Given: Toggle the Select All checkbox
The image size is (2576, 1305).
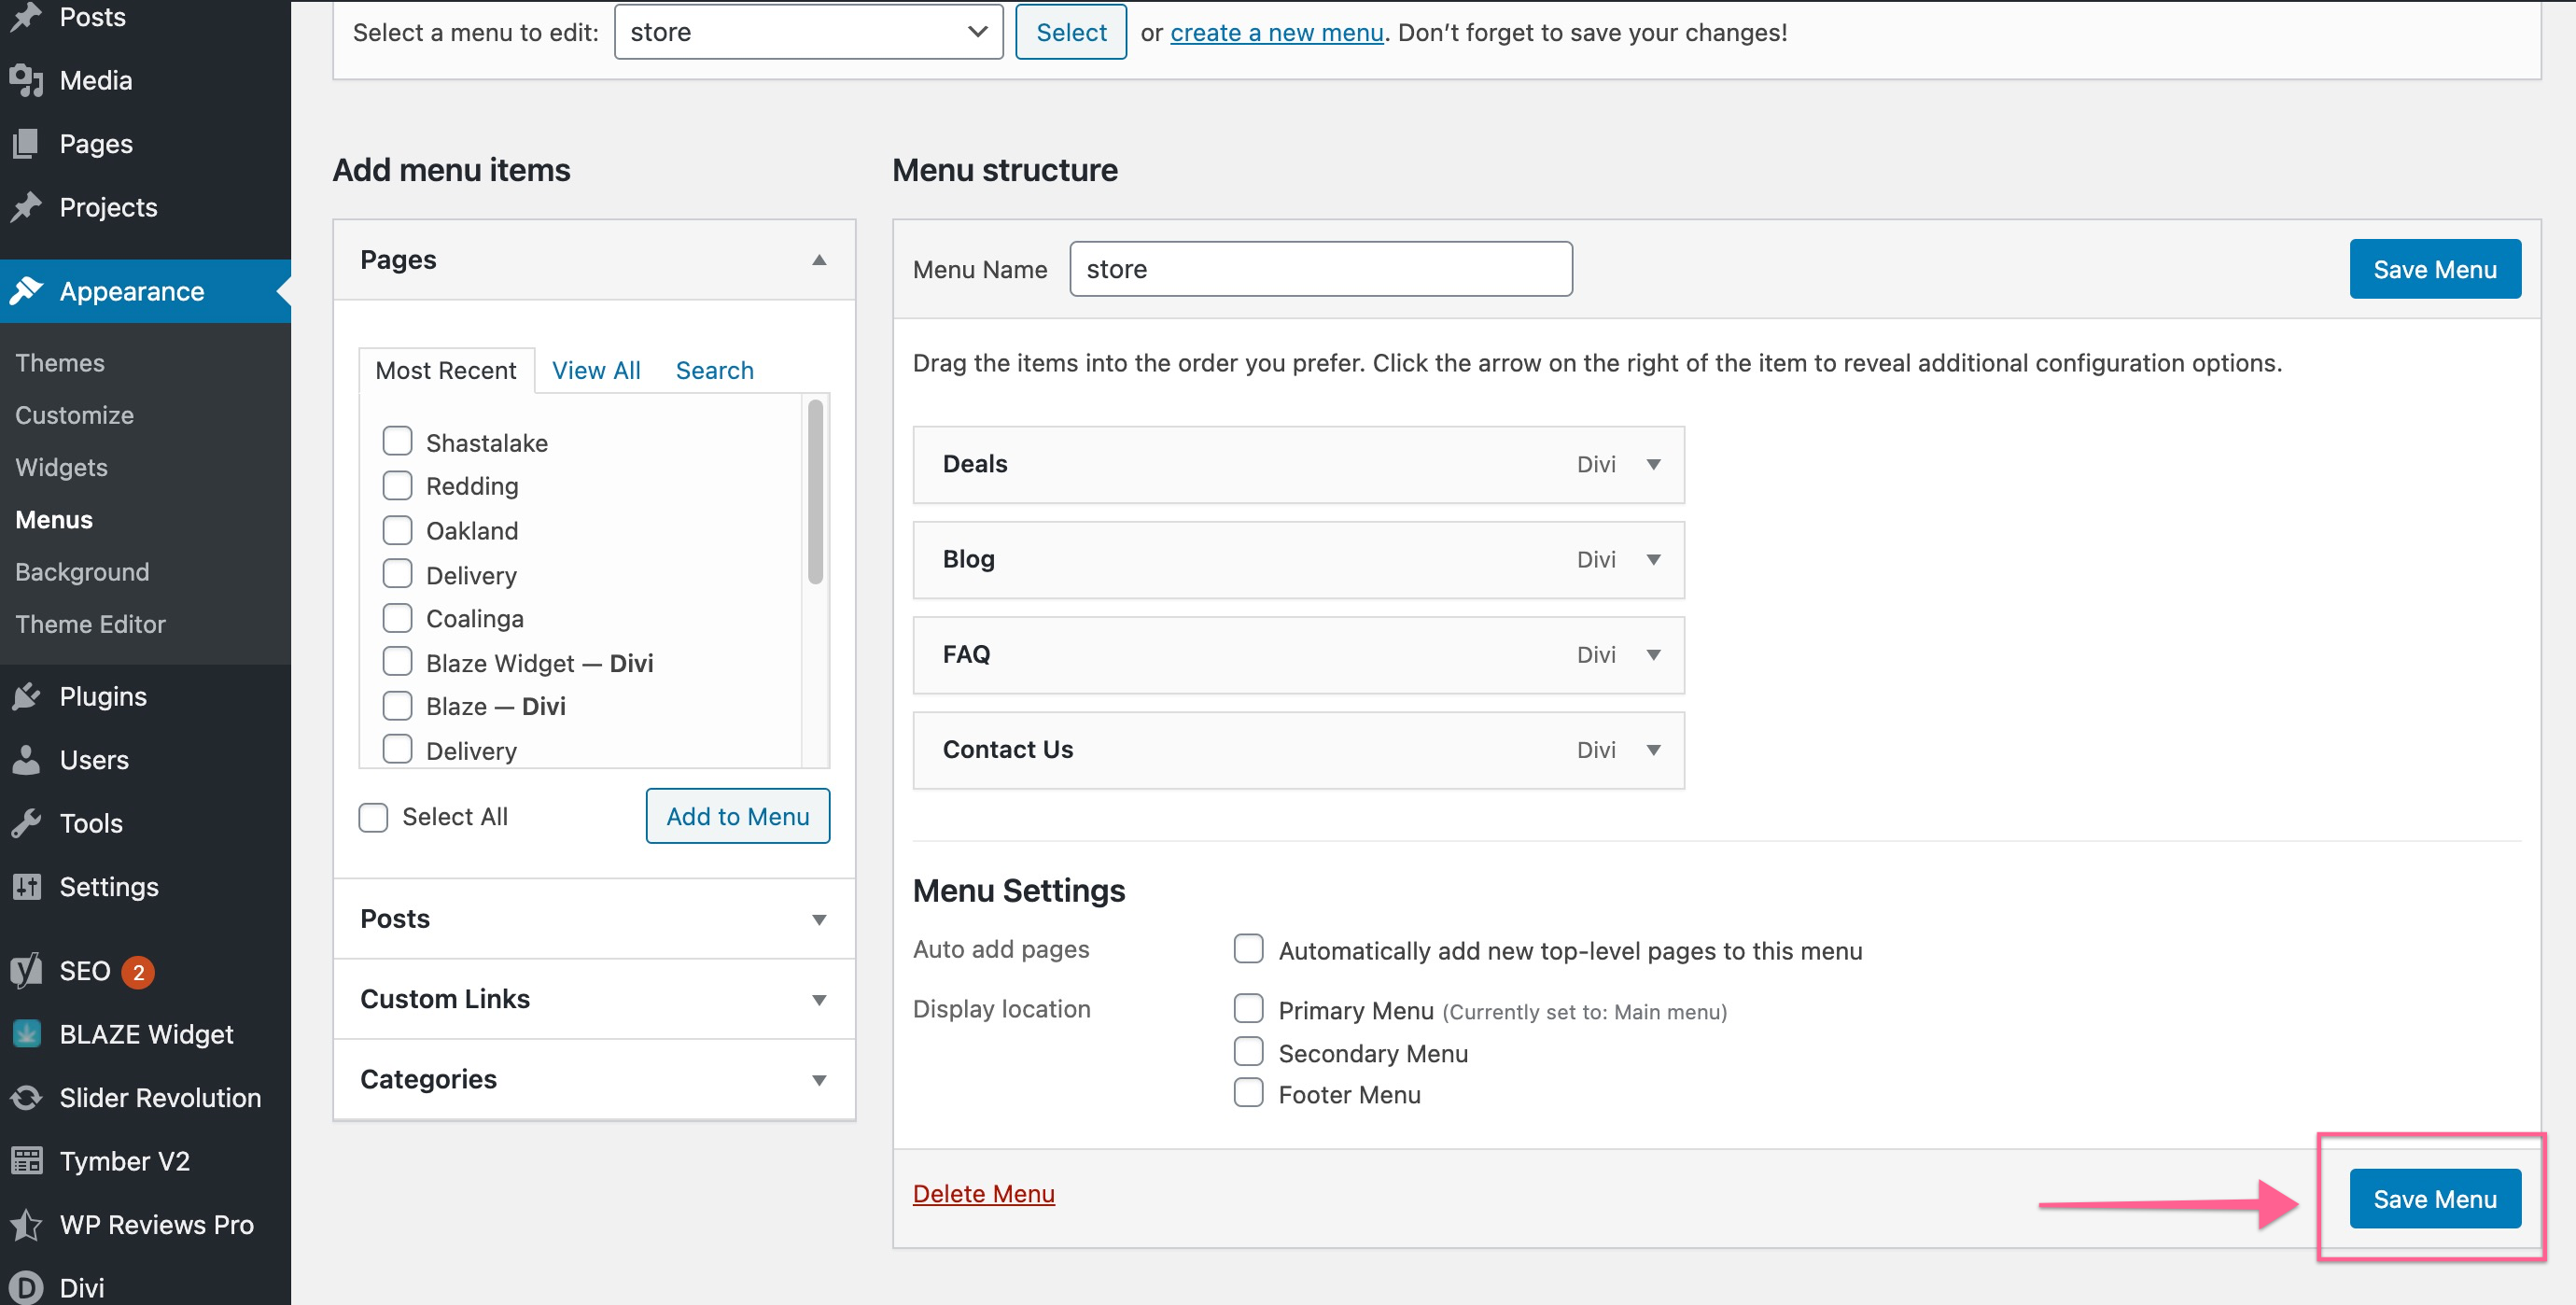Looking at the screenshot, I should (373, 817).
